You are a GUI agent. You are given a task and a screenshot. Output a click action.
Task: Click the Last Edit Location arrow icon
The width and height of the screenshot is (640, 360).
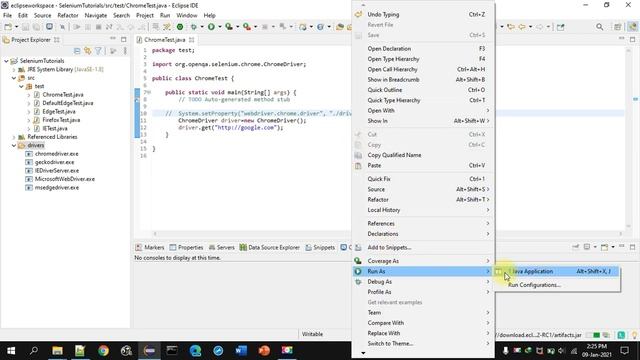511,27
